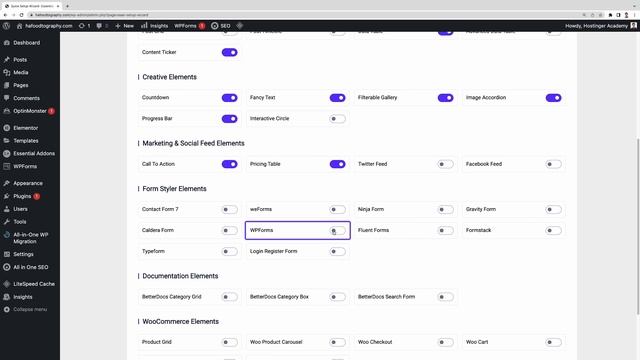Enable the Interactive Circle toggle

[338, 119]
